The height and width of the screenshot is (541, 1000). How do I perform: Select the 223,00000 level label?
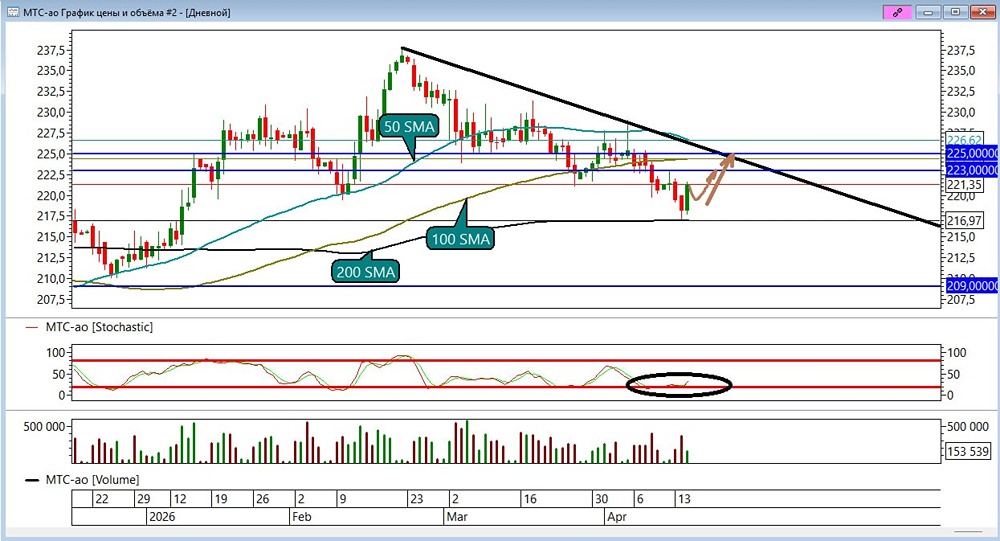[972, 170]
